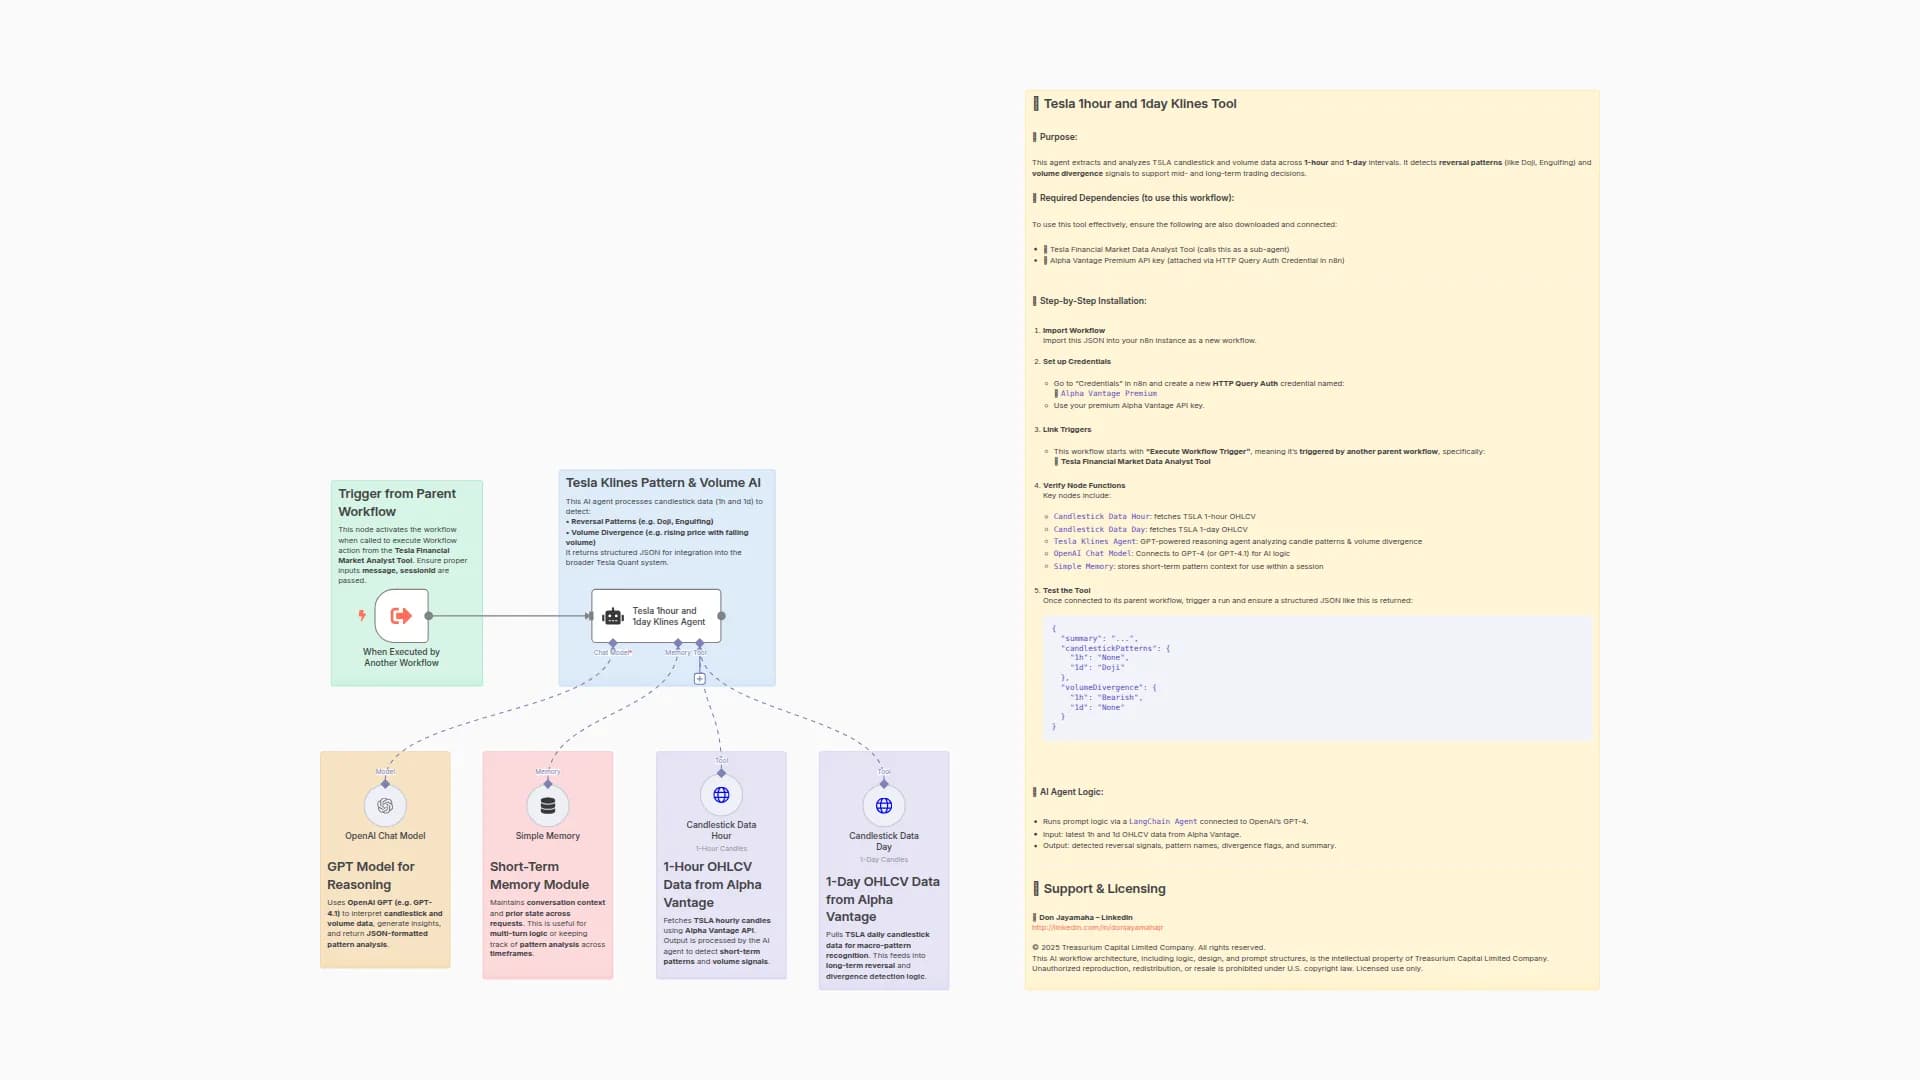Open the Simple Memory database node
The image size is (1920, 1080).
click(547, 805)
